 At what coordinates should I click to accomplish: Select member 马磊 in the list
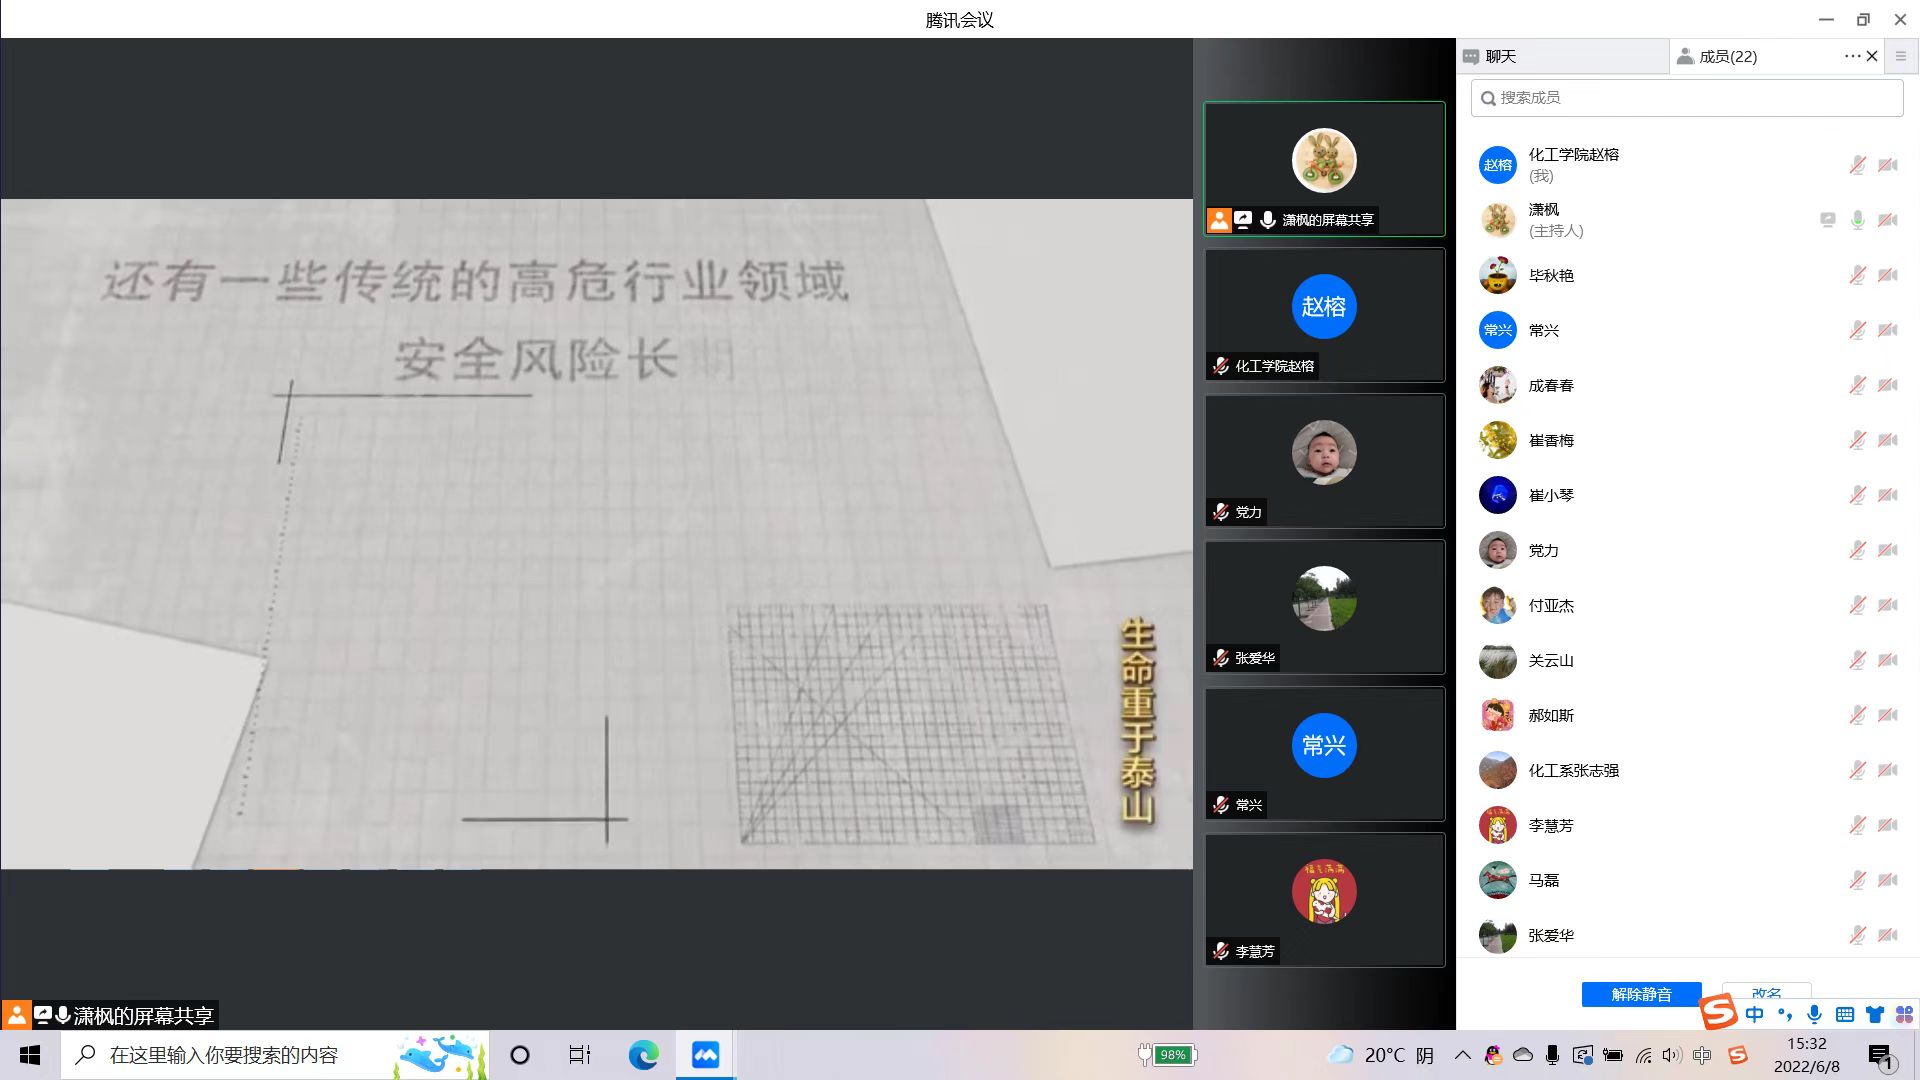tap(1687, 880)
